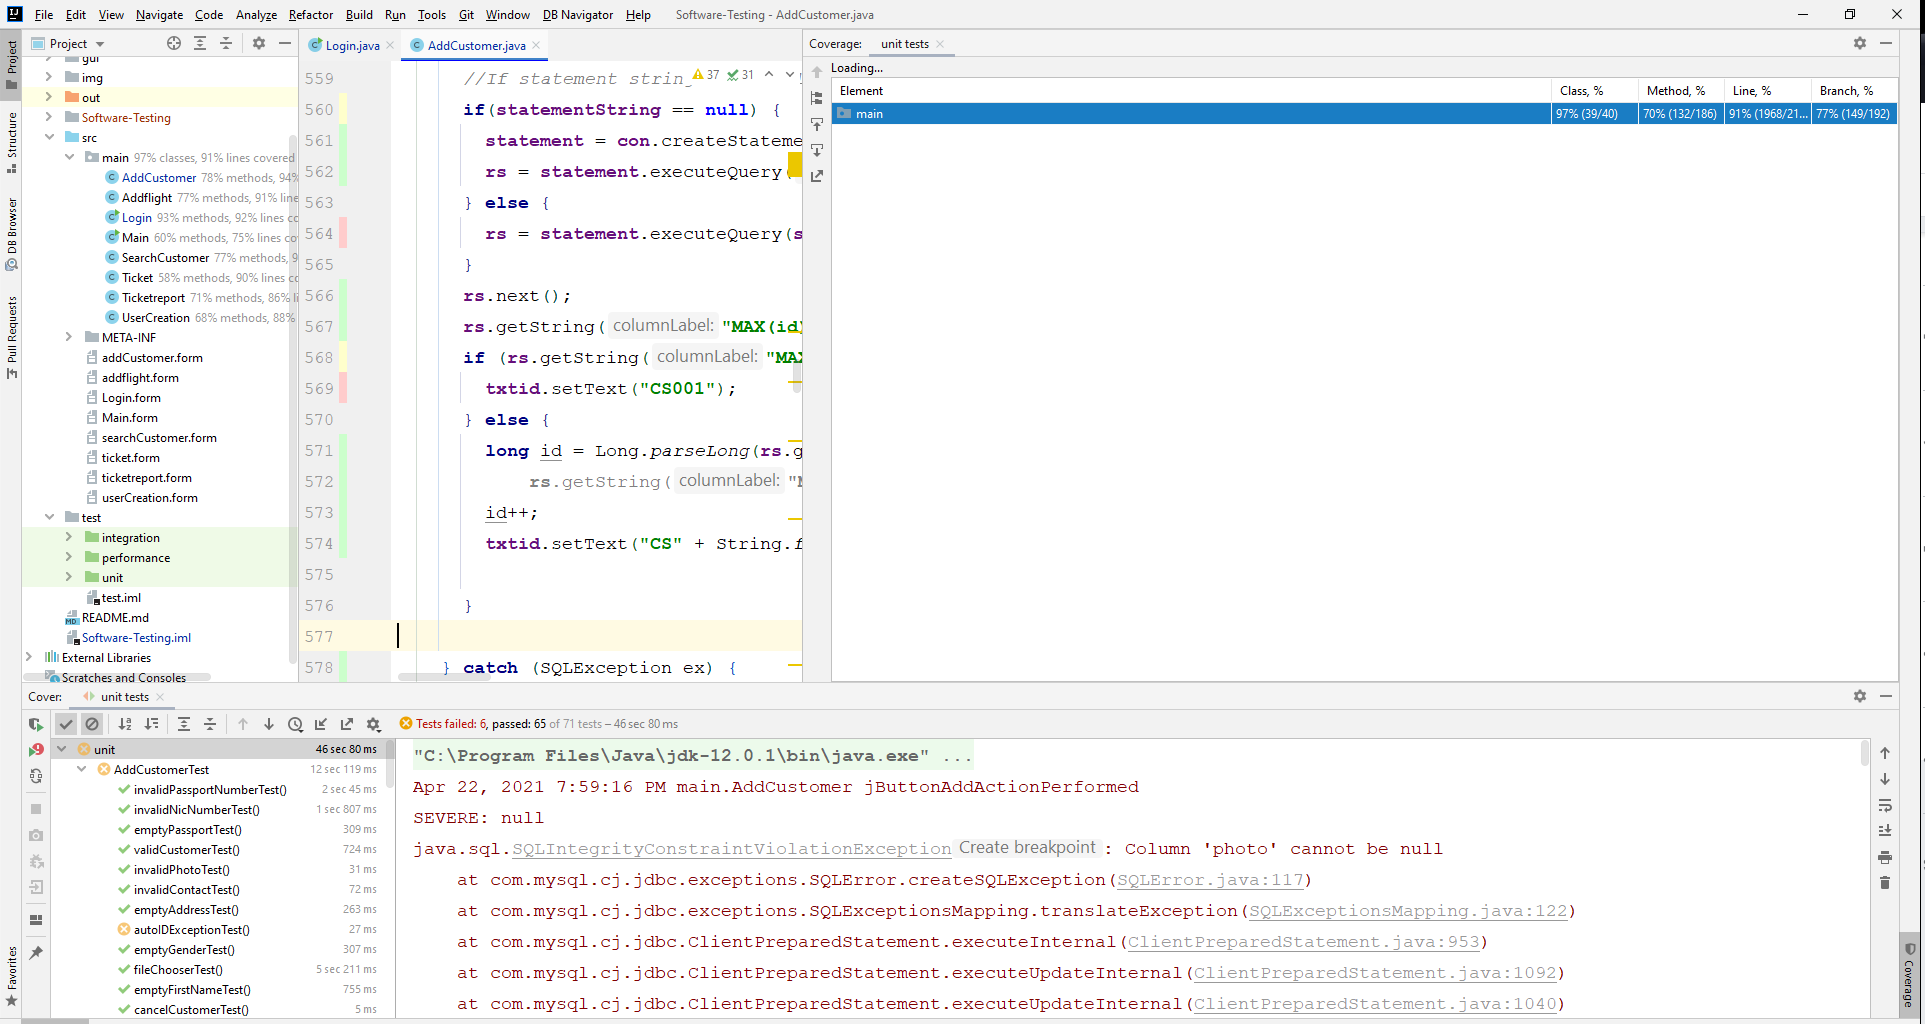Click the Create breakpoint link
This screenshot has width=1925, height=1024.
pos(1027,847)
